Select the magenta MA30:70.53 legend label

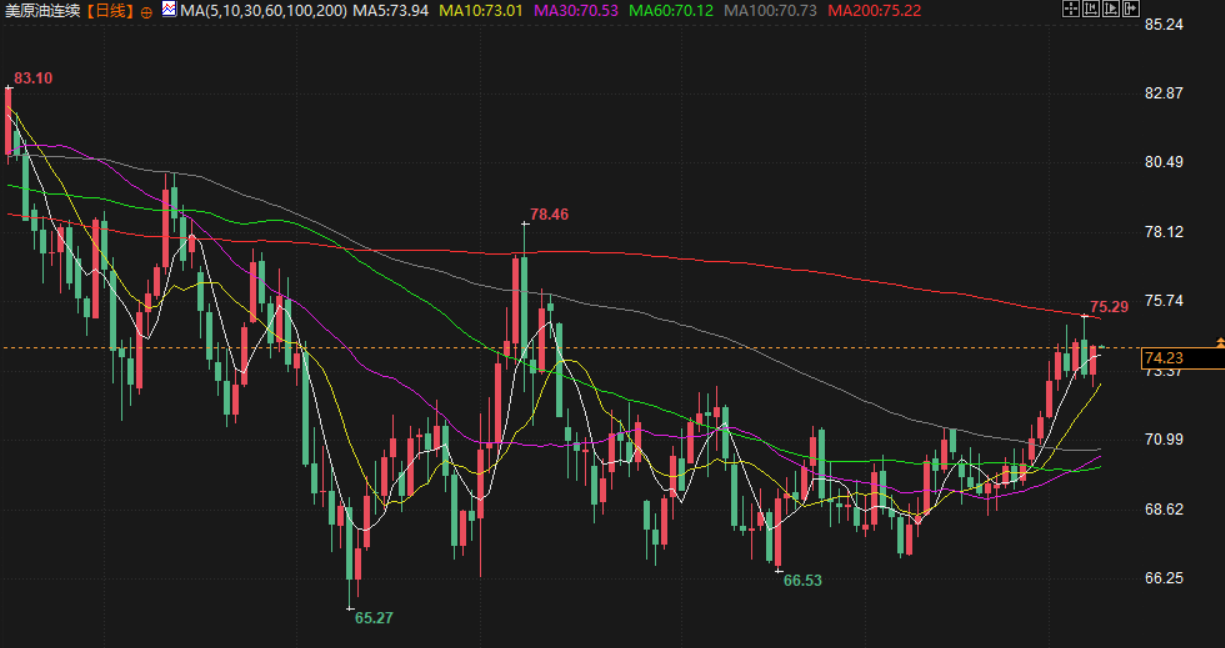[577, 11]
